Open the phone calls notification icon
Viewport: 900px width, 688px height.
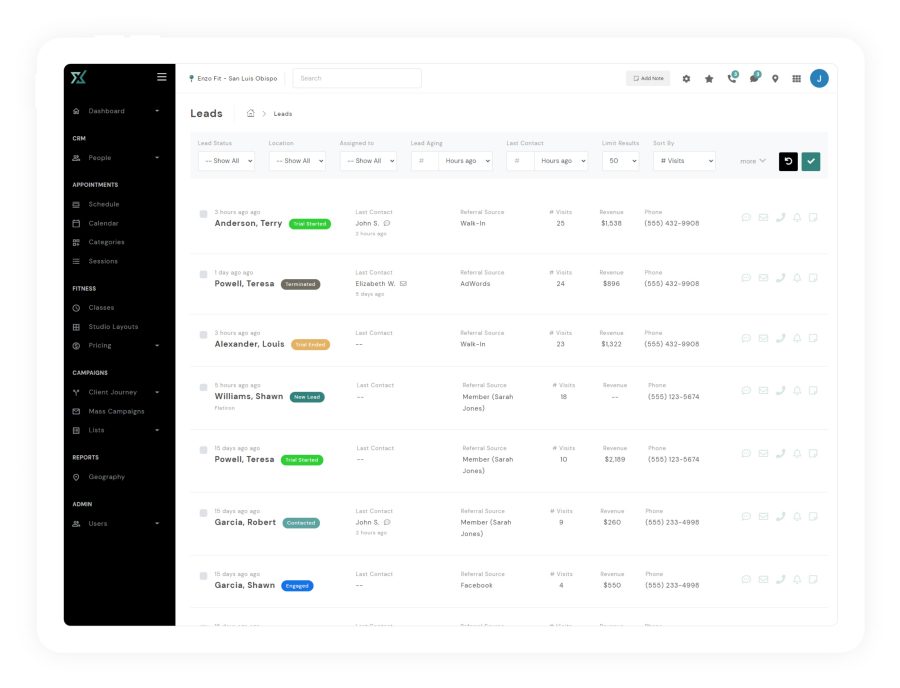tap(731, 78)
